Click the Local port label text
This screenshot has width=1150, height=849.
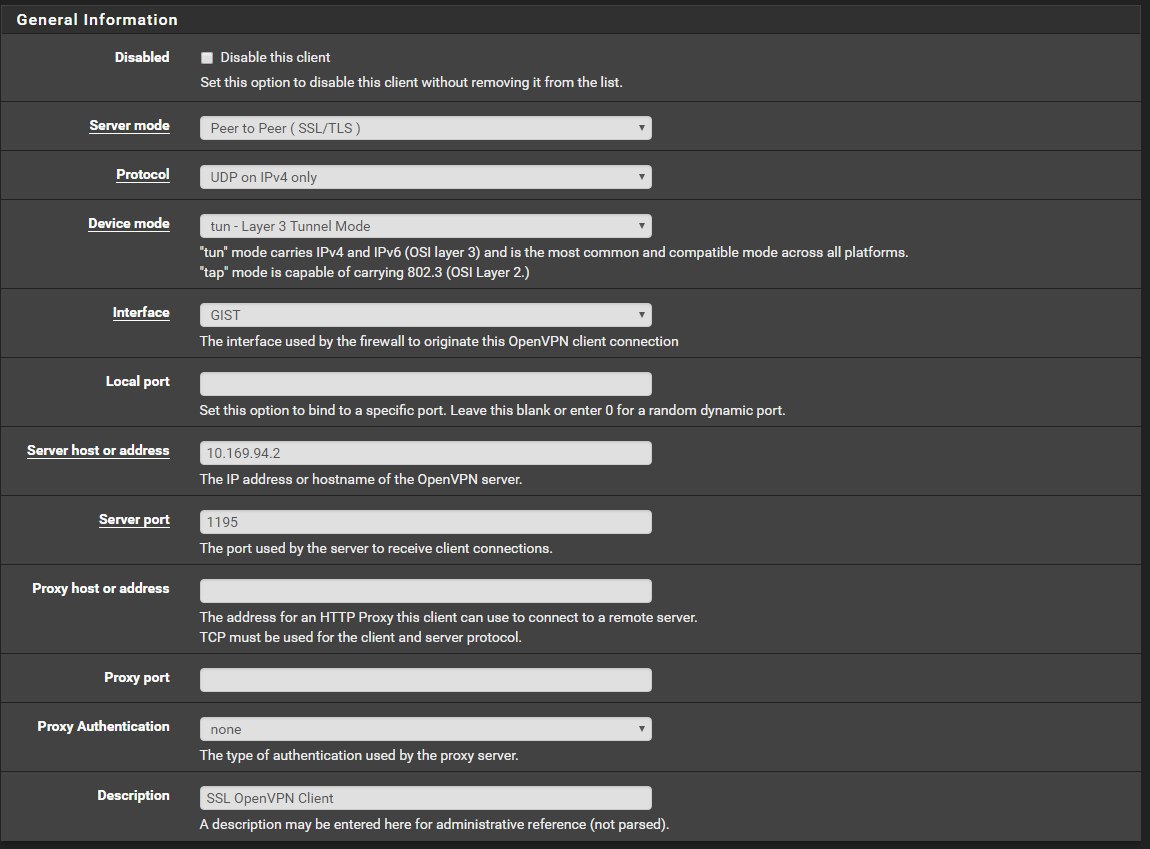[x=137, y=381]
